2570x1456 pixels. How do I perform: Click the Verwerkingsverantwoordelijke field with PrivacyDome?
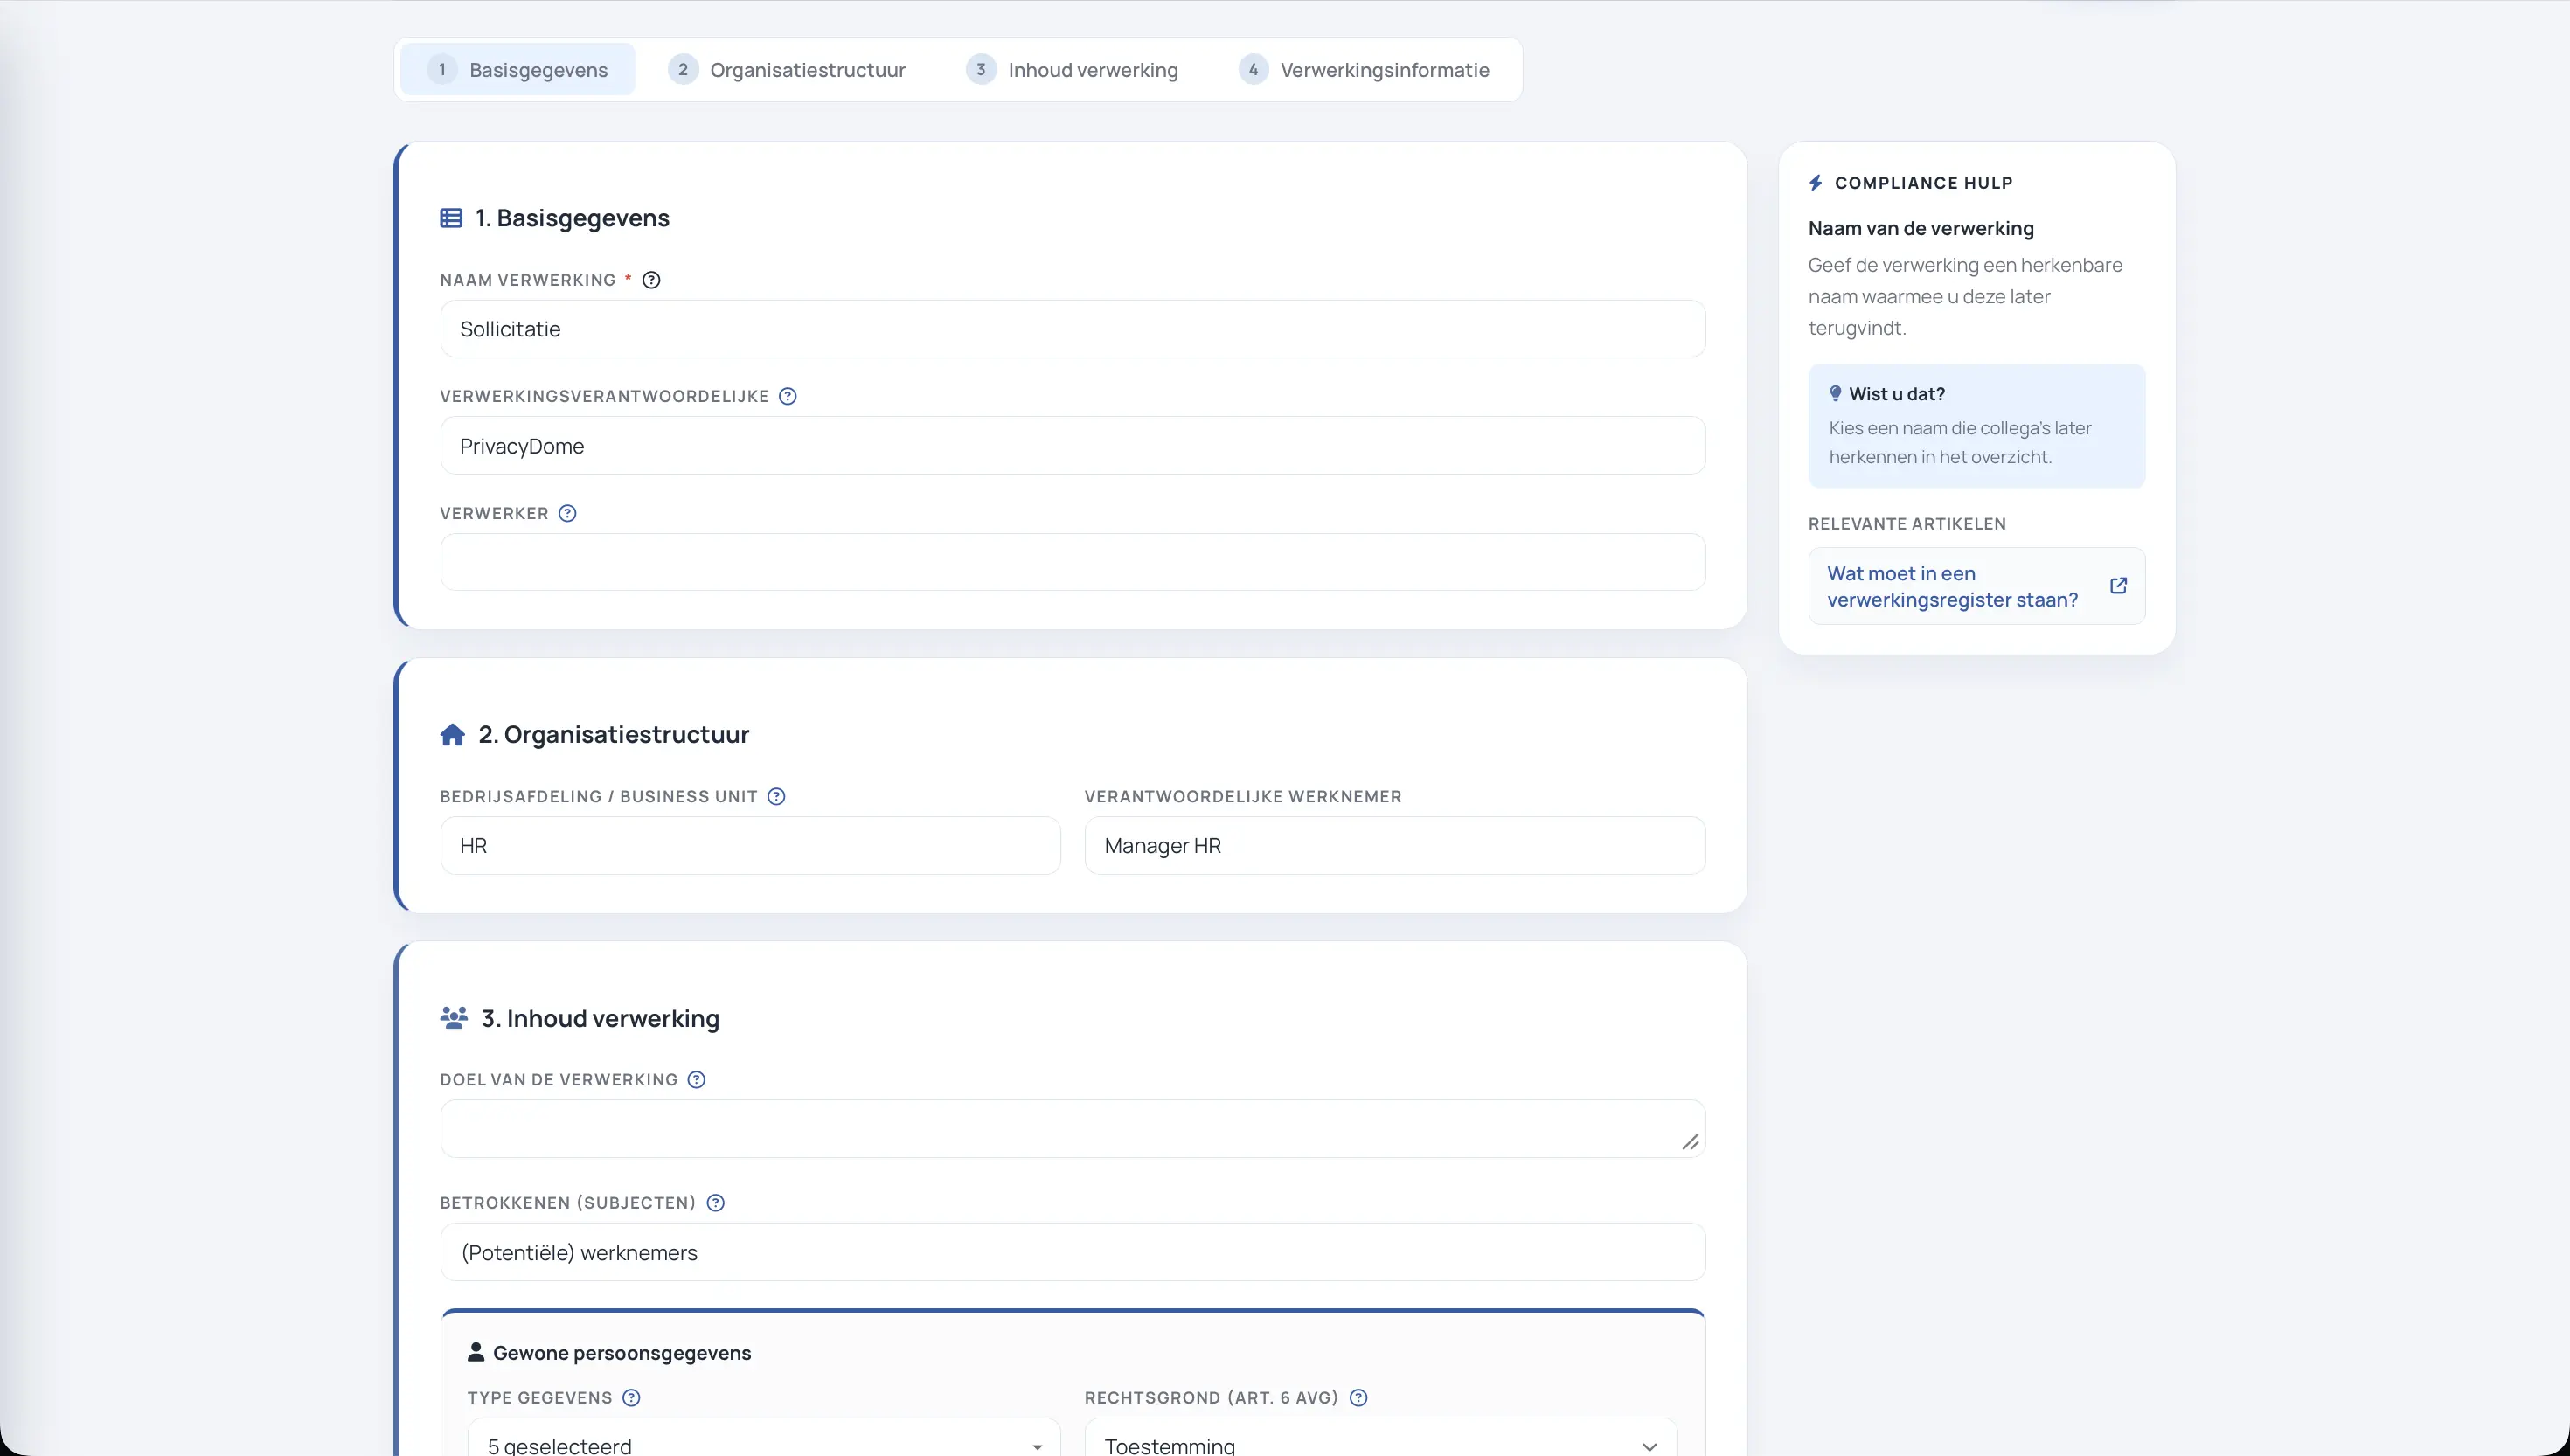coord(1072,446)
